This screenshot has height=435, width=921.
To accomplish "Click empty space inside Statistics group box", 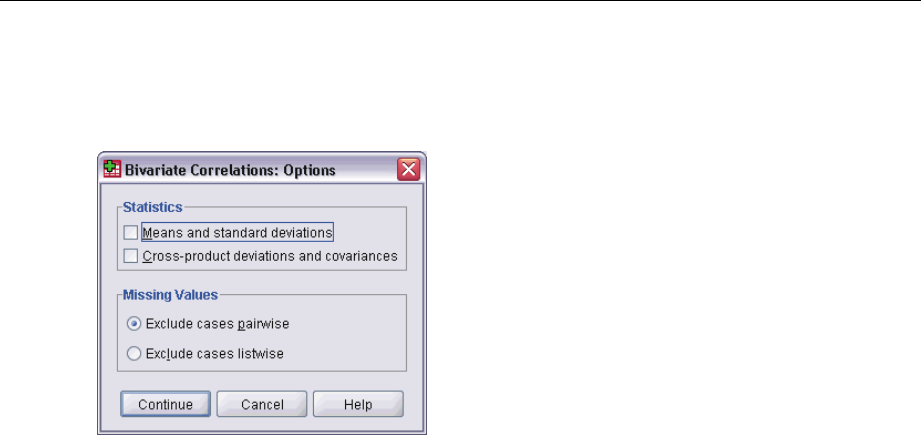I will (370, 234).
